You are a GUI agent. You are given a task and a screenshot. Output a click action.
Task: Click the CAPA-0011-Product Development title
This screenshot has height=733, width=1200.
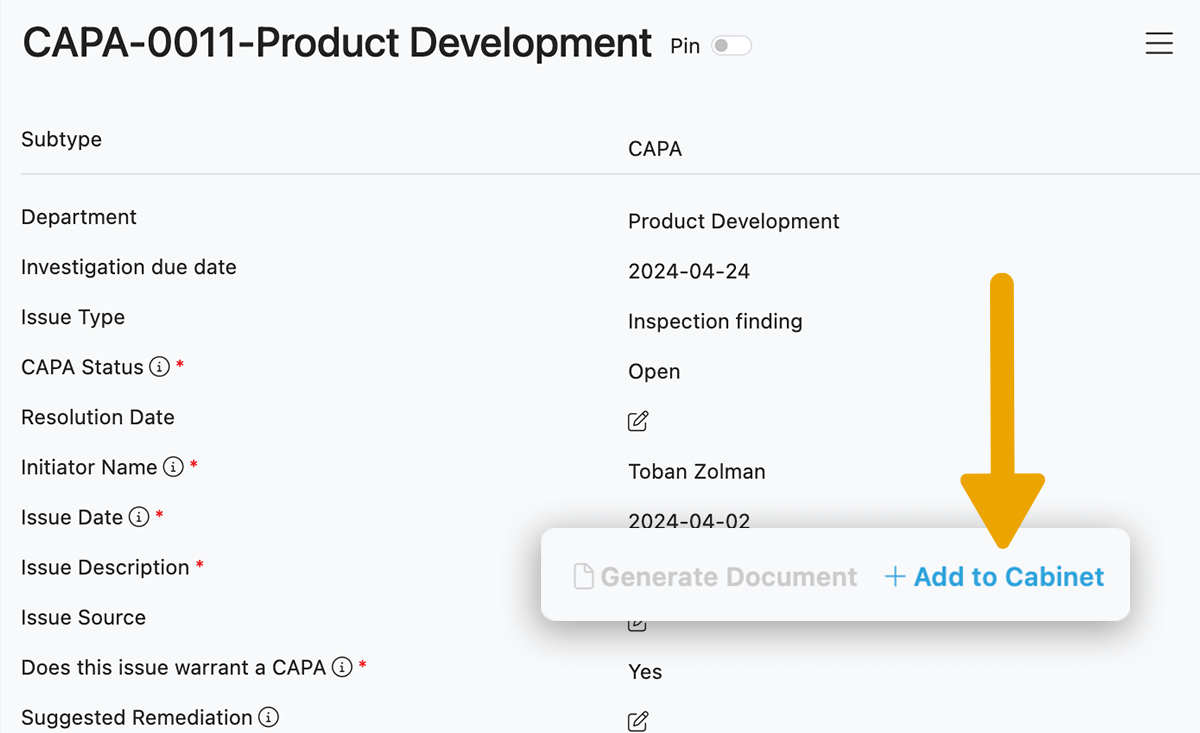[x=337, y=44]
